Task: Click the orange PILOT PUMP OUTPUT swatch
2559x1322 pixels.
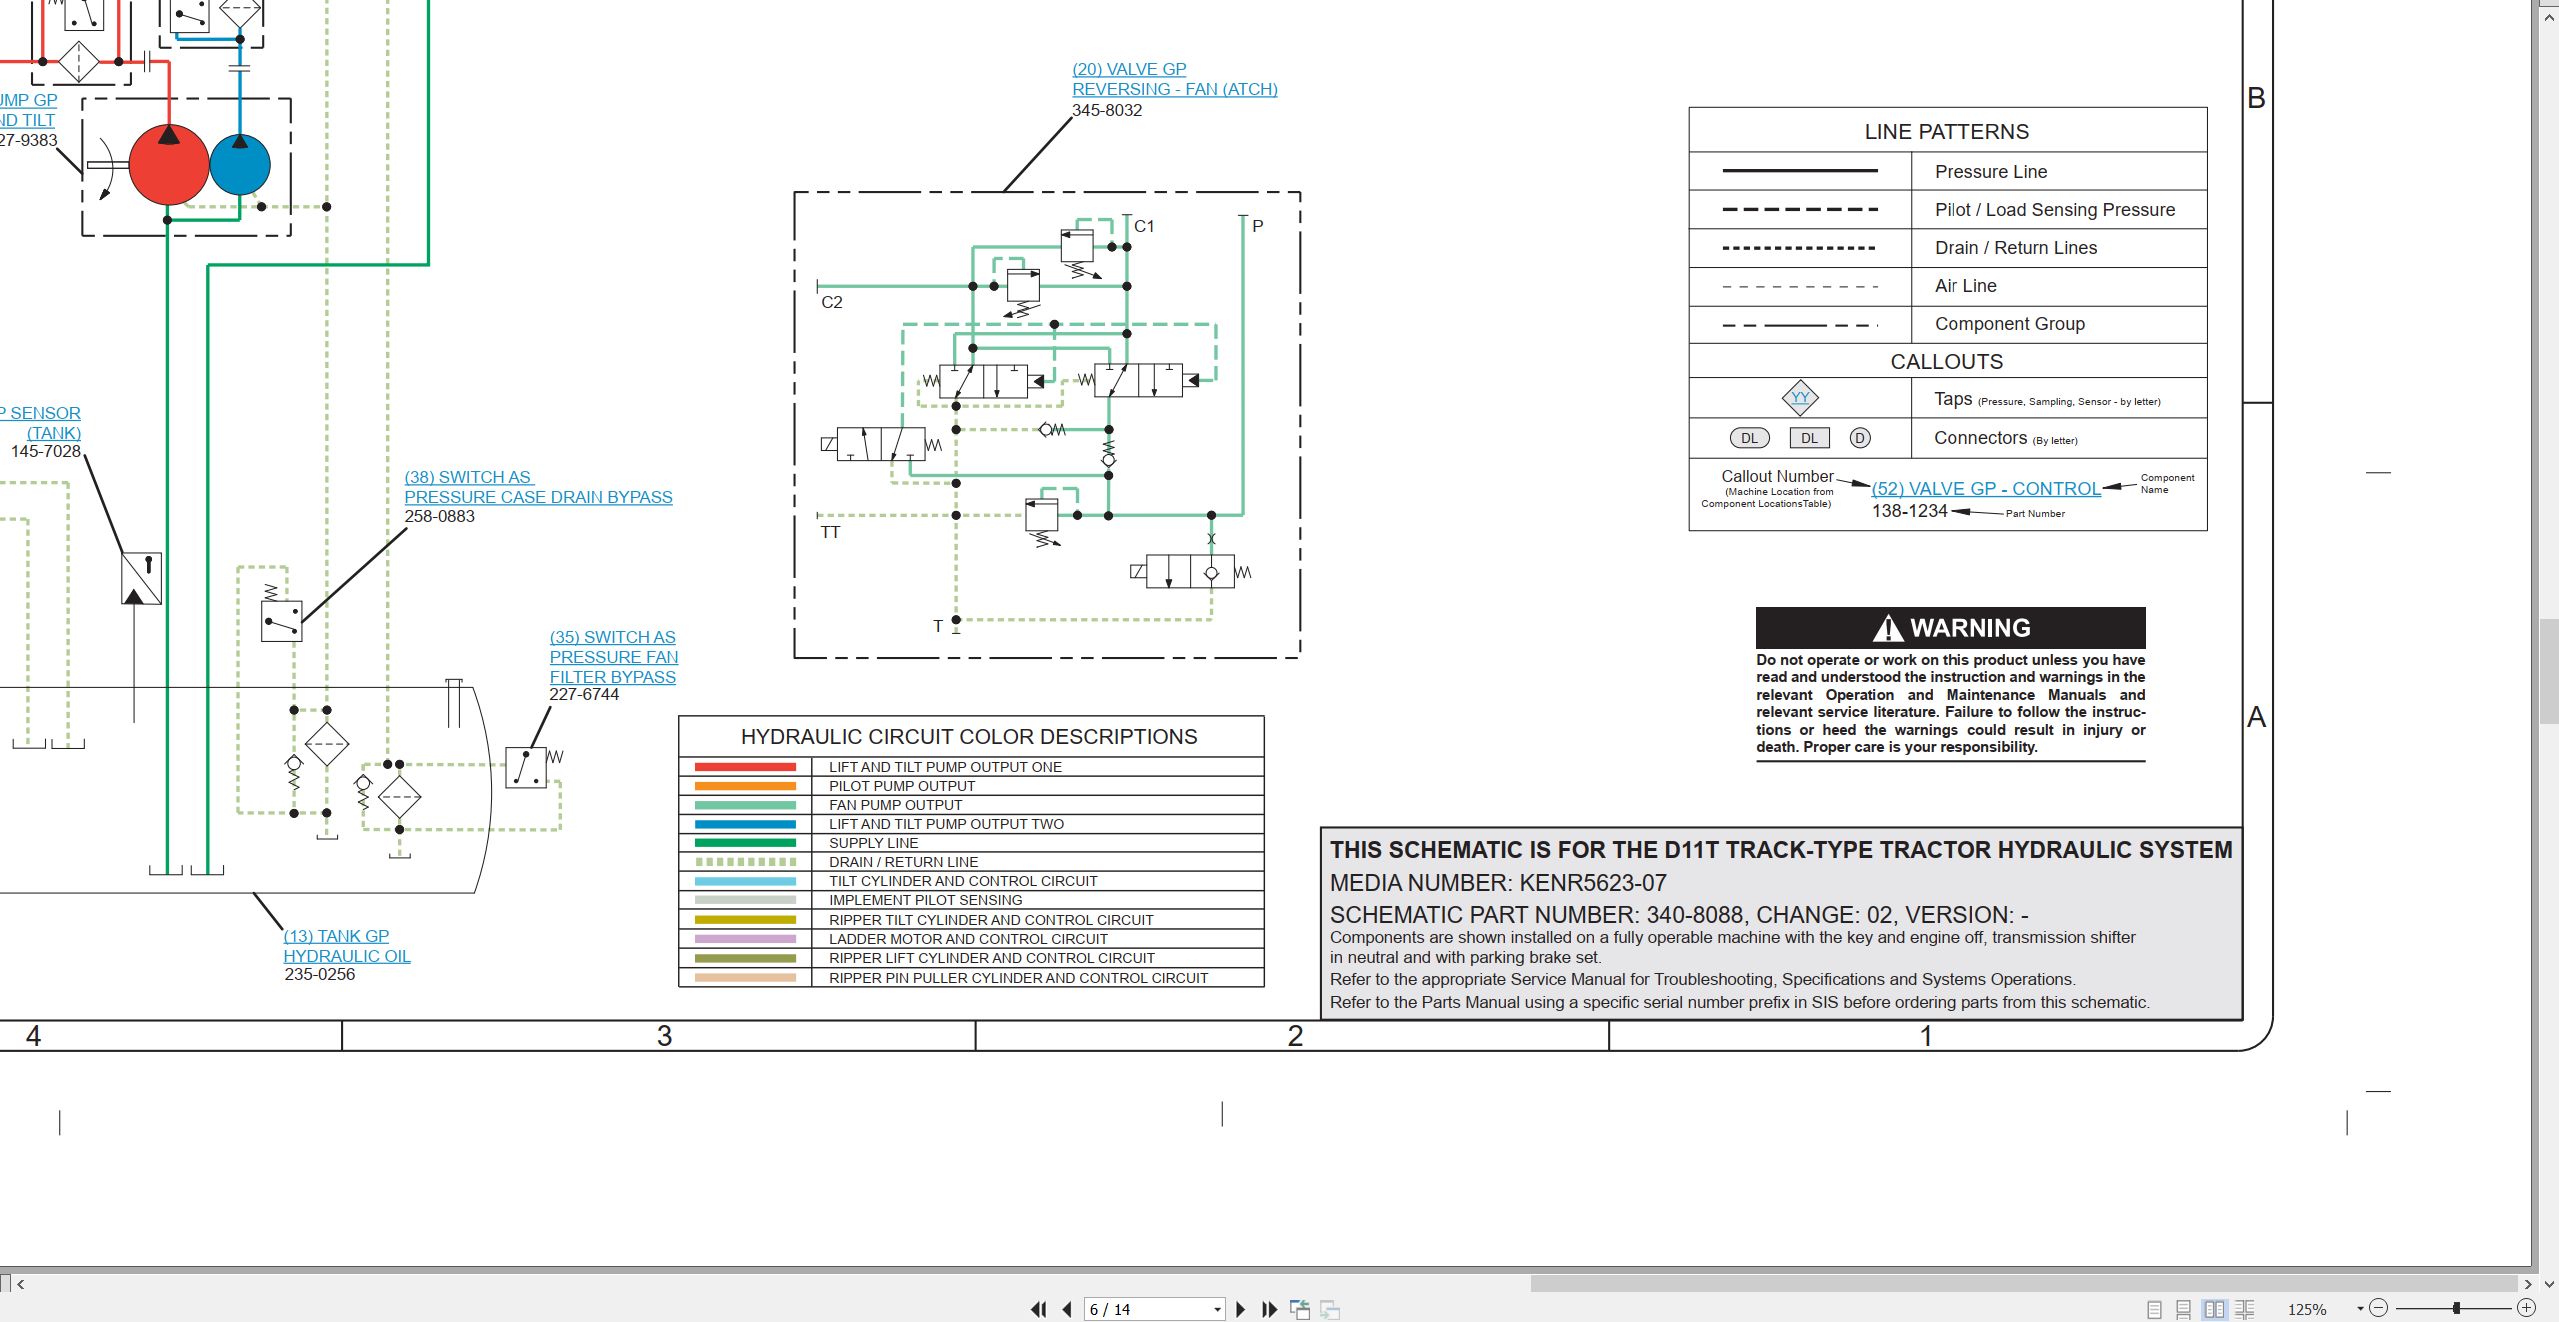Action: pyautogui.click(x=745, y=786)
